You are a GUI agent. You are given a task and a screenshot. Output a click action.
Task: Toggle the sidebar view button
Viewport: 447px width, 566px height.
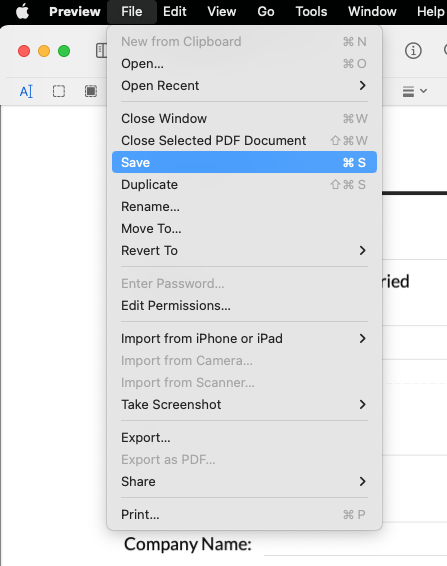(x=101, y=51)
